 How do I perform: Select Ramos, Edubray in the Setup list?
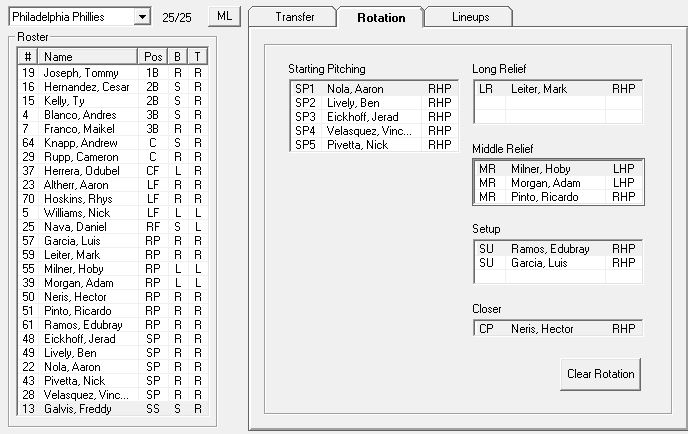pos(558,249)
